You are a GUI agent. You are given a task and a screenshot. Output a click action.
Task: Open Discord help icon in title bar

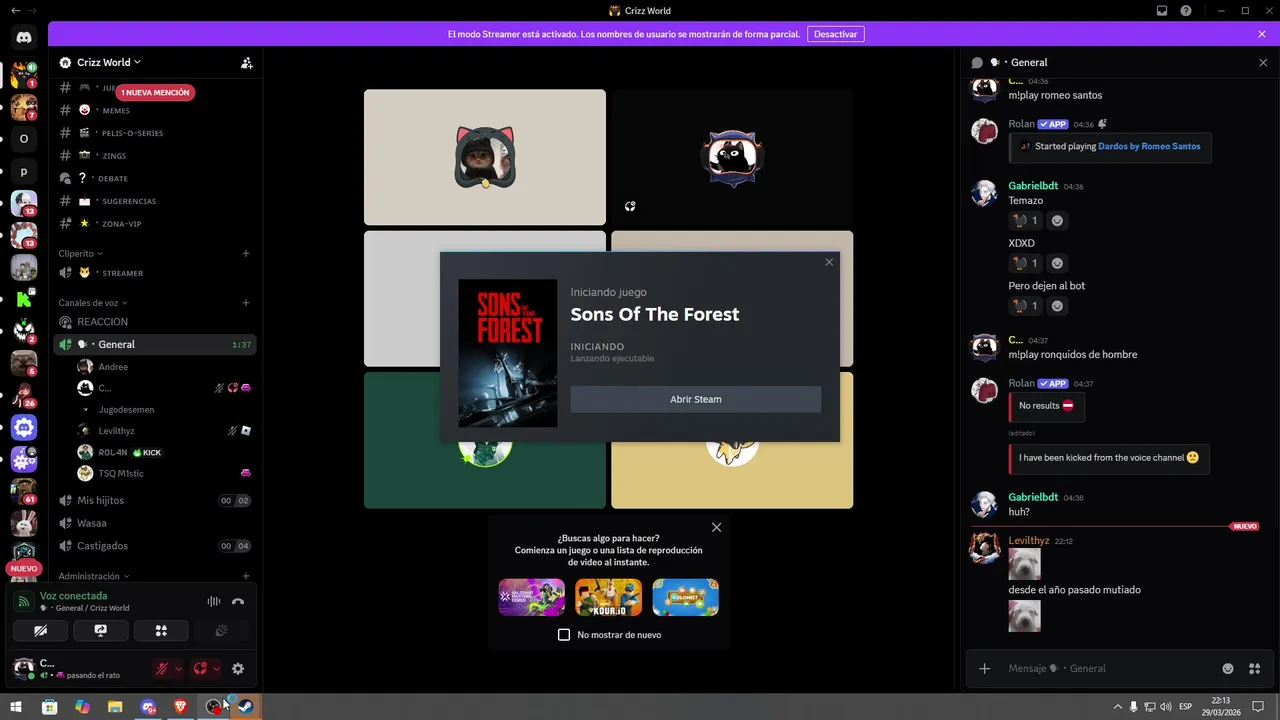[x=1186, y=11]
